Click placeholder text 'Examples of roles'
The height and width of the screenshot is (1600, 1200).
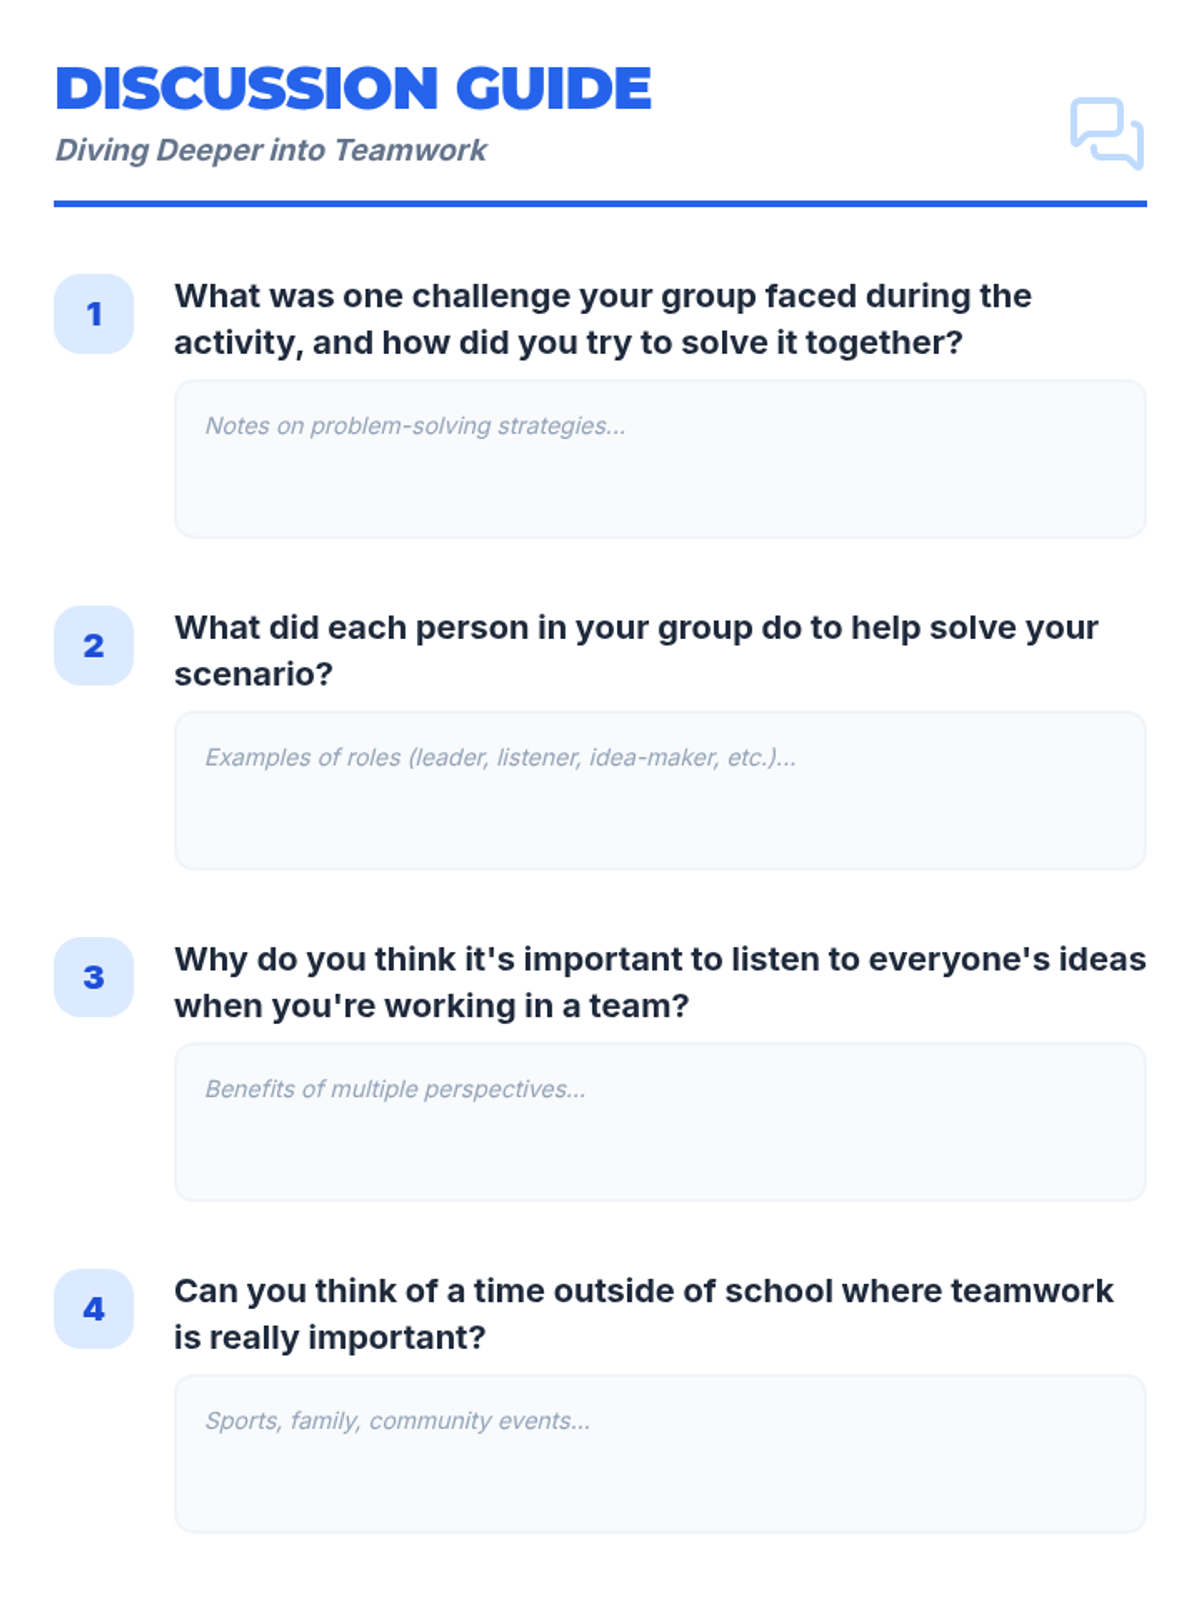pos(500,758)
